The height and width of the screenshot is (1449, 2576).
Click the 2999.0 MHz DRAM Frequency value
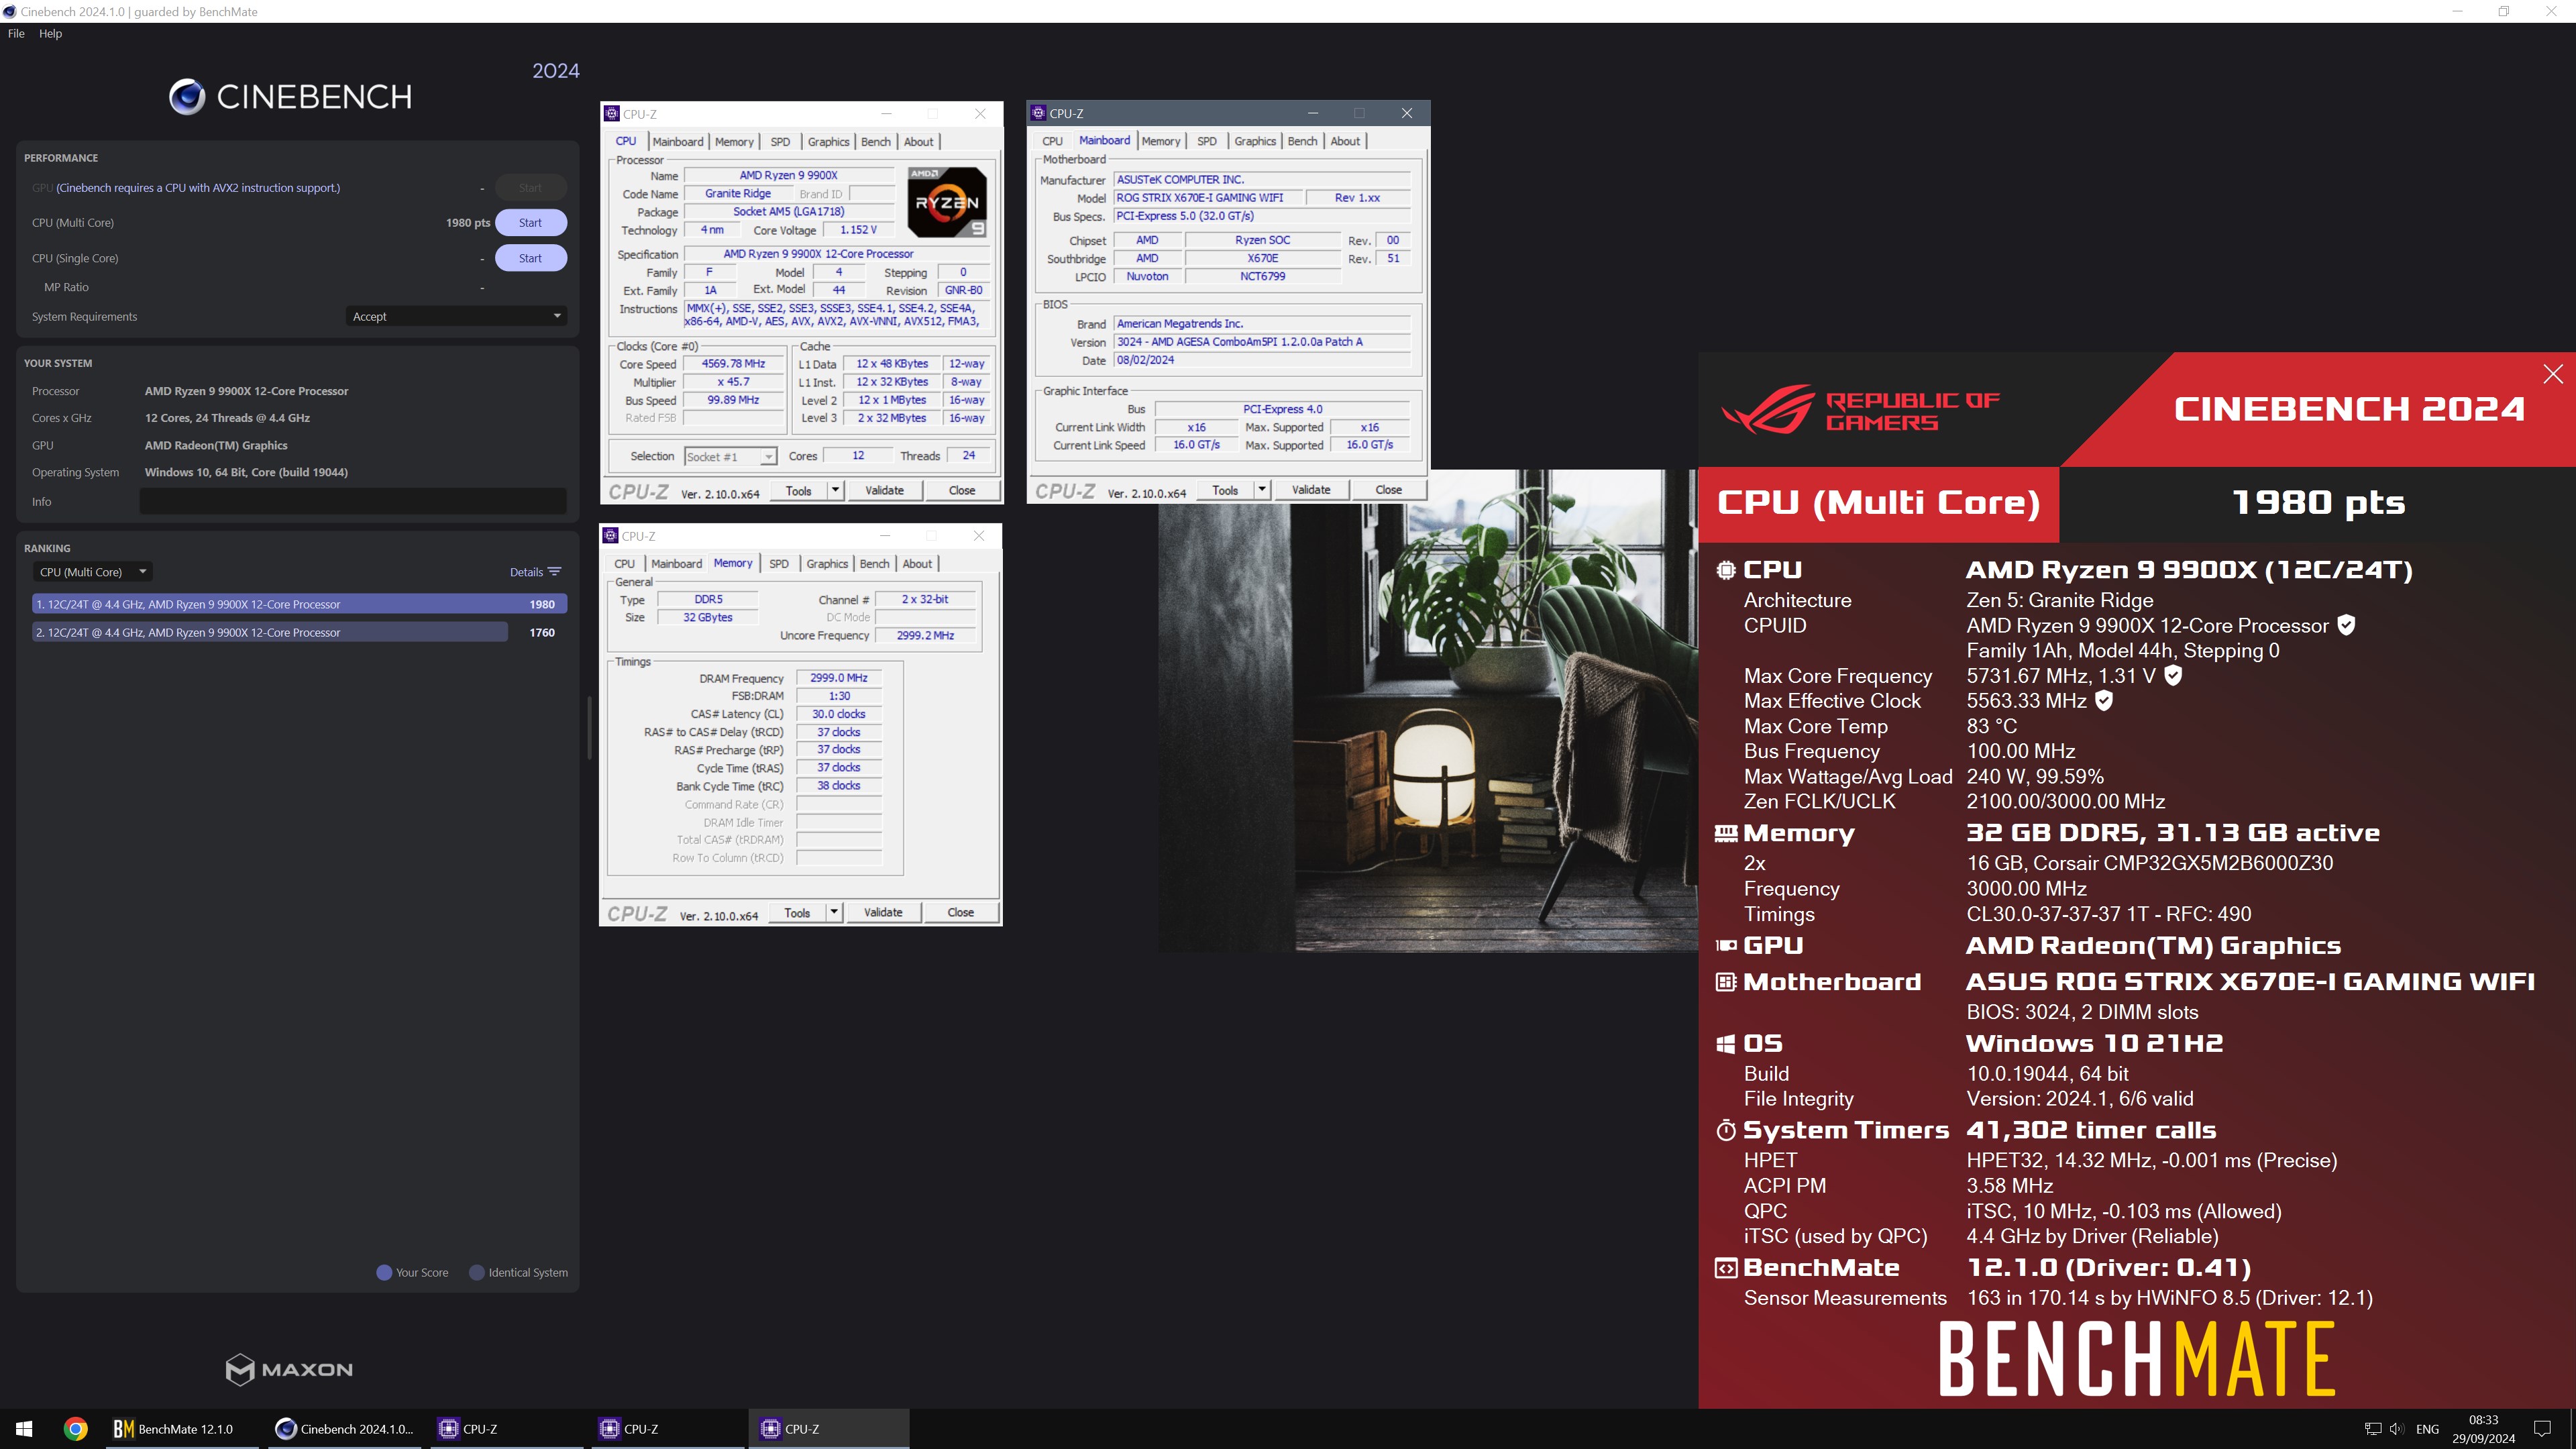click(x=838, y=678)
